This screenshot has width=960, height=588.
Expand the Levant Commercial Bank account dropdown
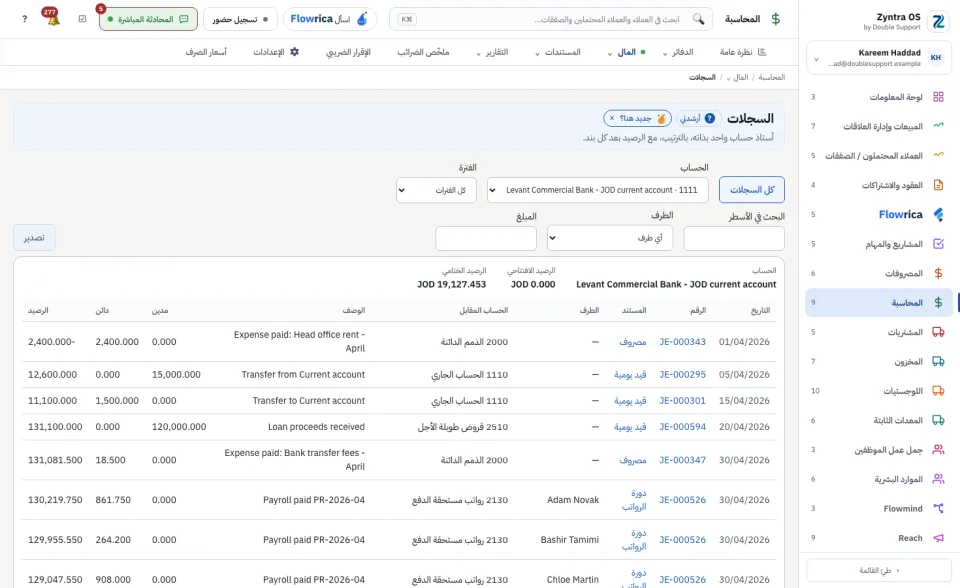(x=598, y=190)
